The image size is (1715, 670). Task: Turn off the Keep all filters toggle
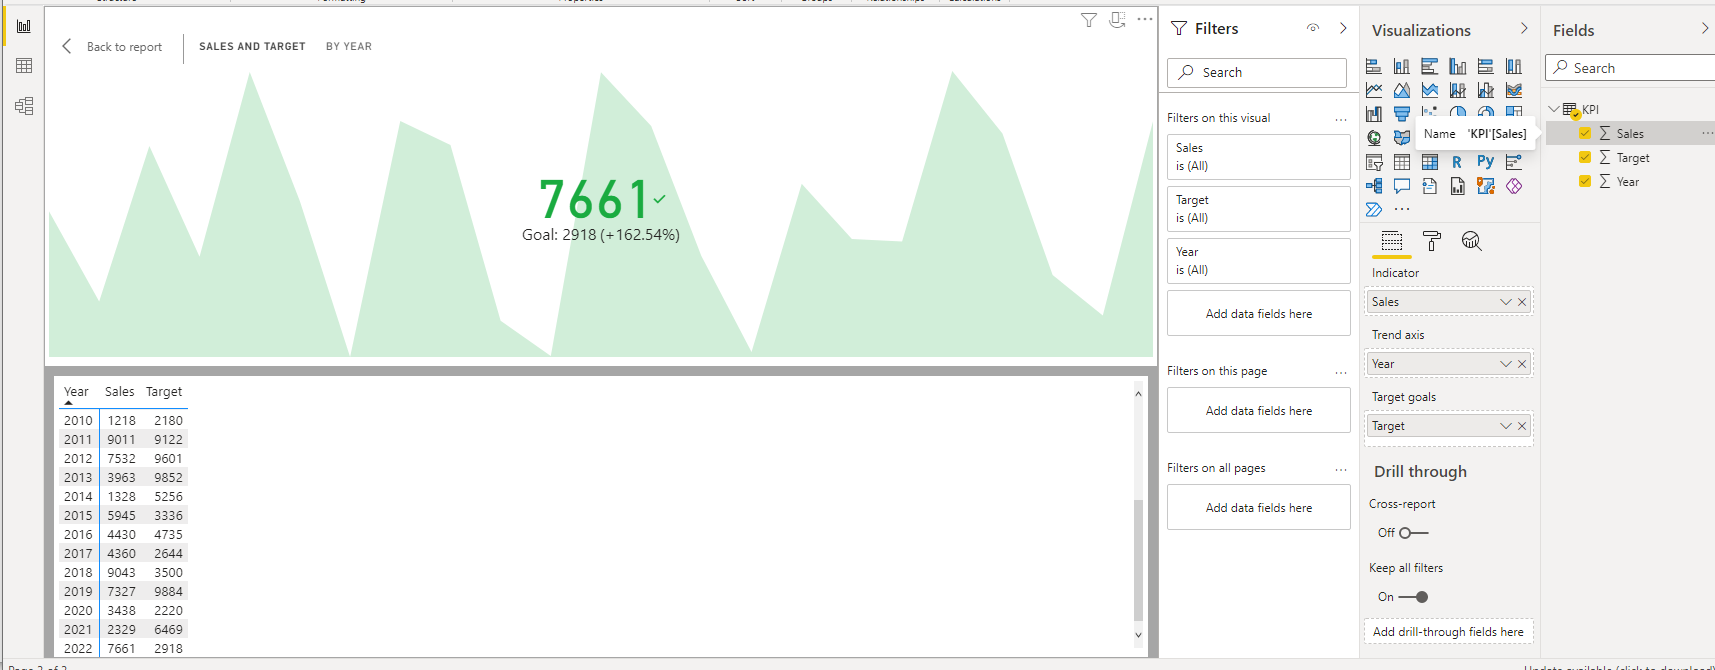pos(1414,597)
